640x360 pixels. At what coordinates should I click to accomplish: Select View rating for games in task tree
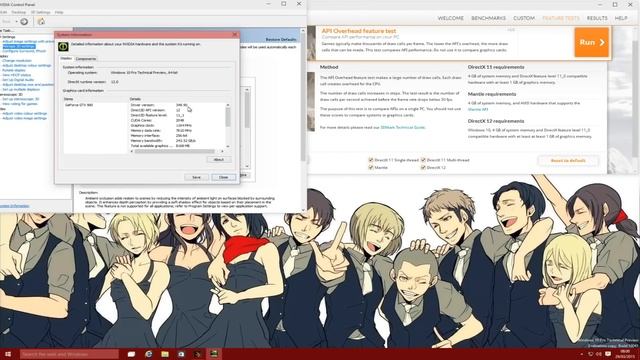20,104
